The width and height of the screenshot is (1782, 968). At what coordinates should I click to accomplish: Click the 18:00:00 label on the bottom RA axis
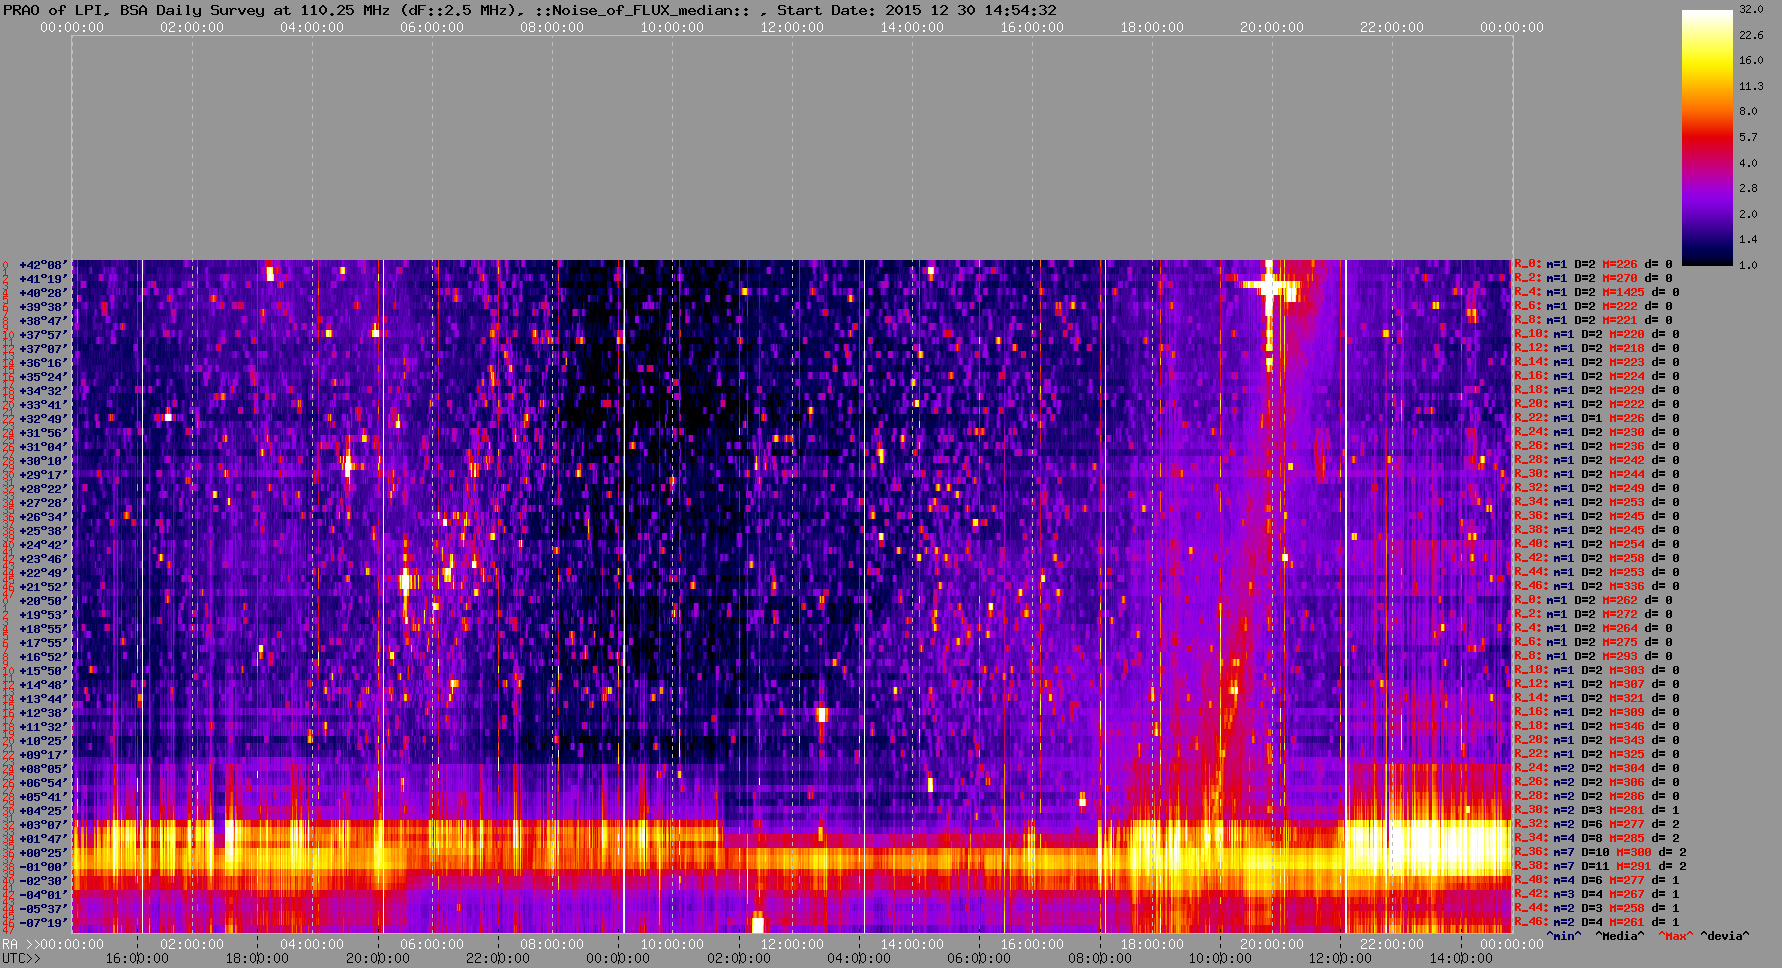pyautogui.click(x=1152, y=945)
